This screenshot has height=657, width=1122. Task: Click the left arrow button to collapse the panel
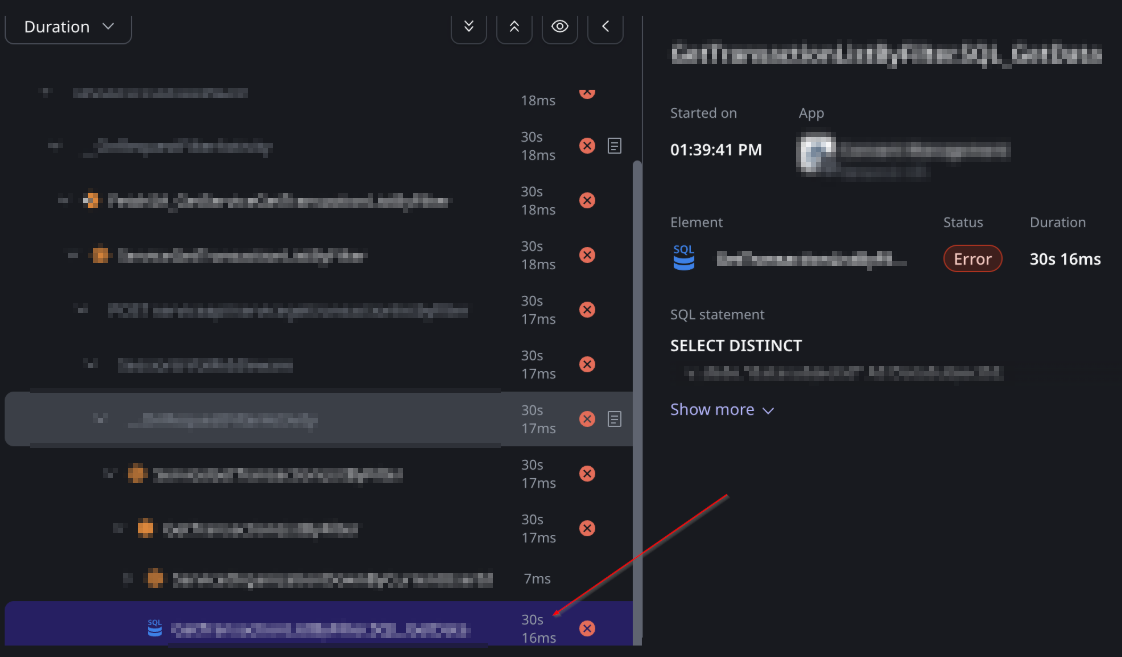605,27
